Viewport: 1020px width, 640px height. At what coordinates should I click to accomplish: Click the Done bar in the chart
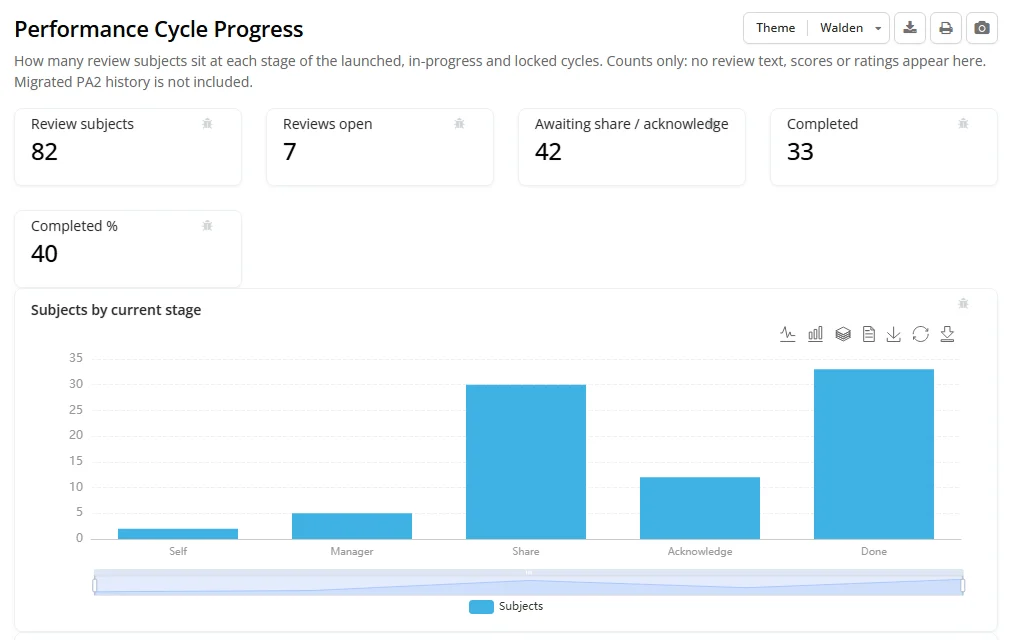(x=874, y=454)
